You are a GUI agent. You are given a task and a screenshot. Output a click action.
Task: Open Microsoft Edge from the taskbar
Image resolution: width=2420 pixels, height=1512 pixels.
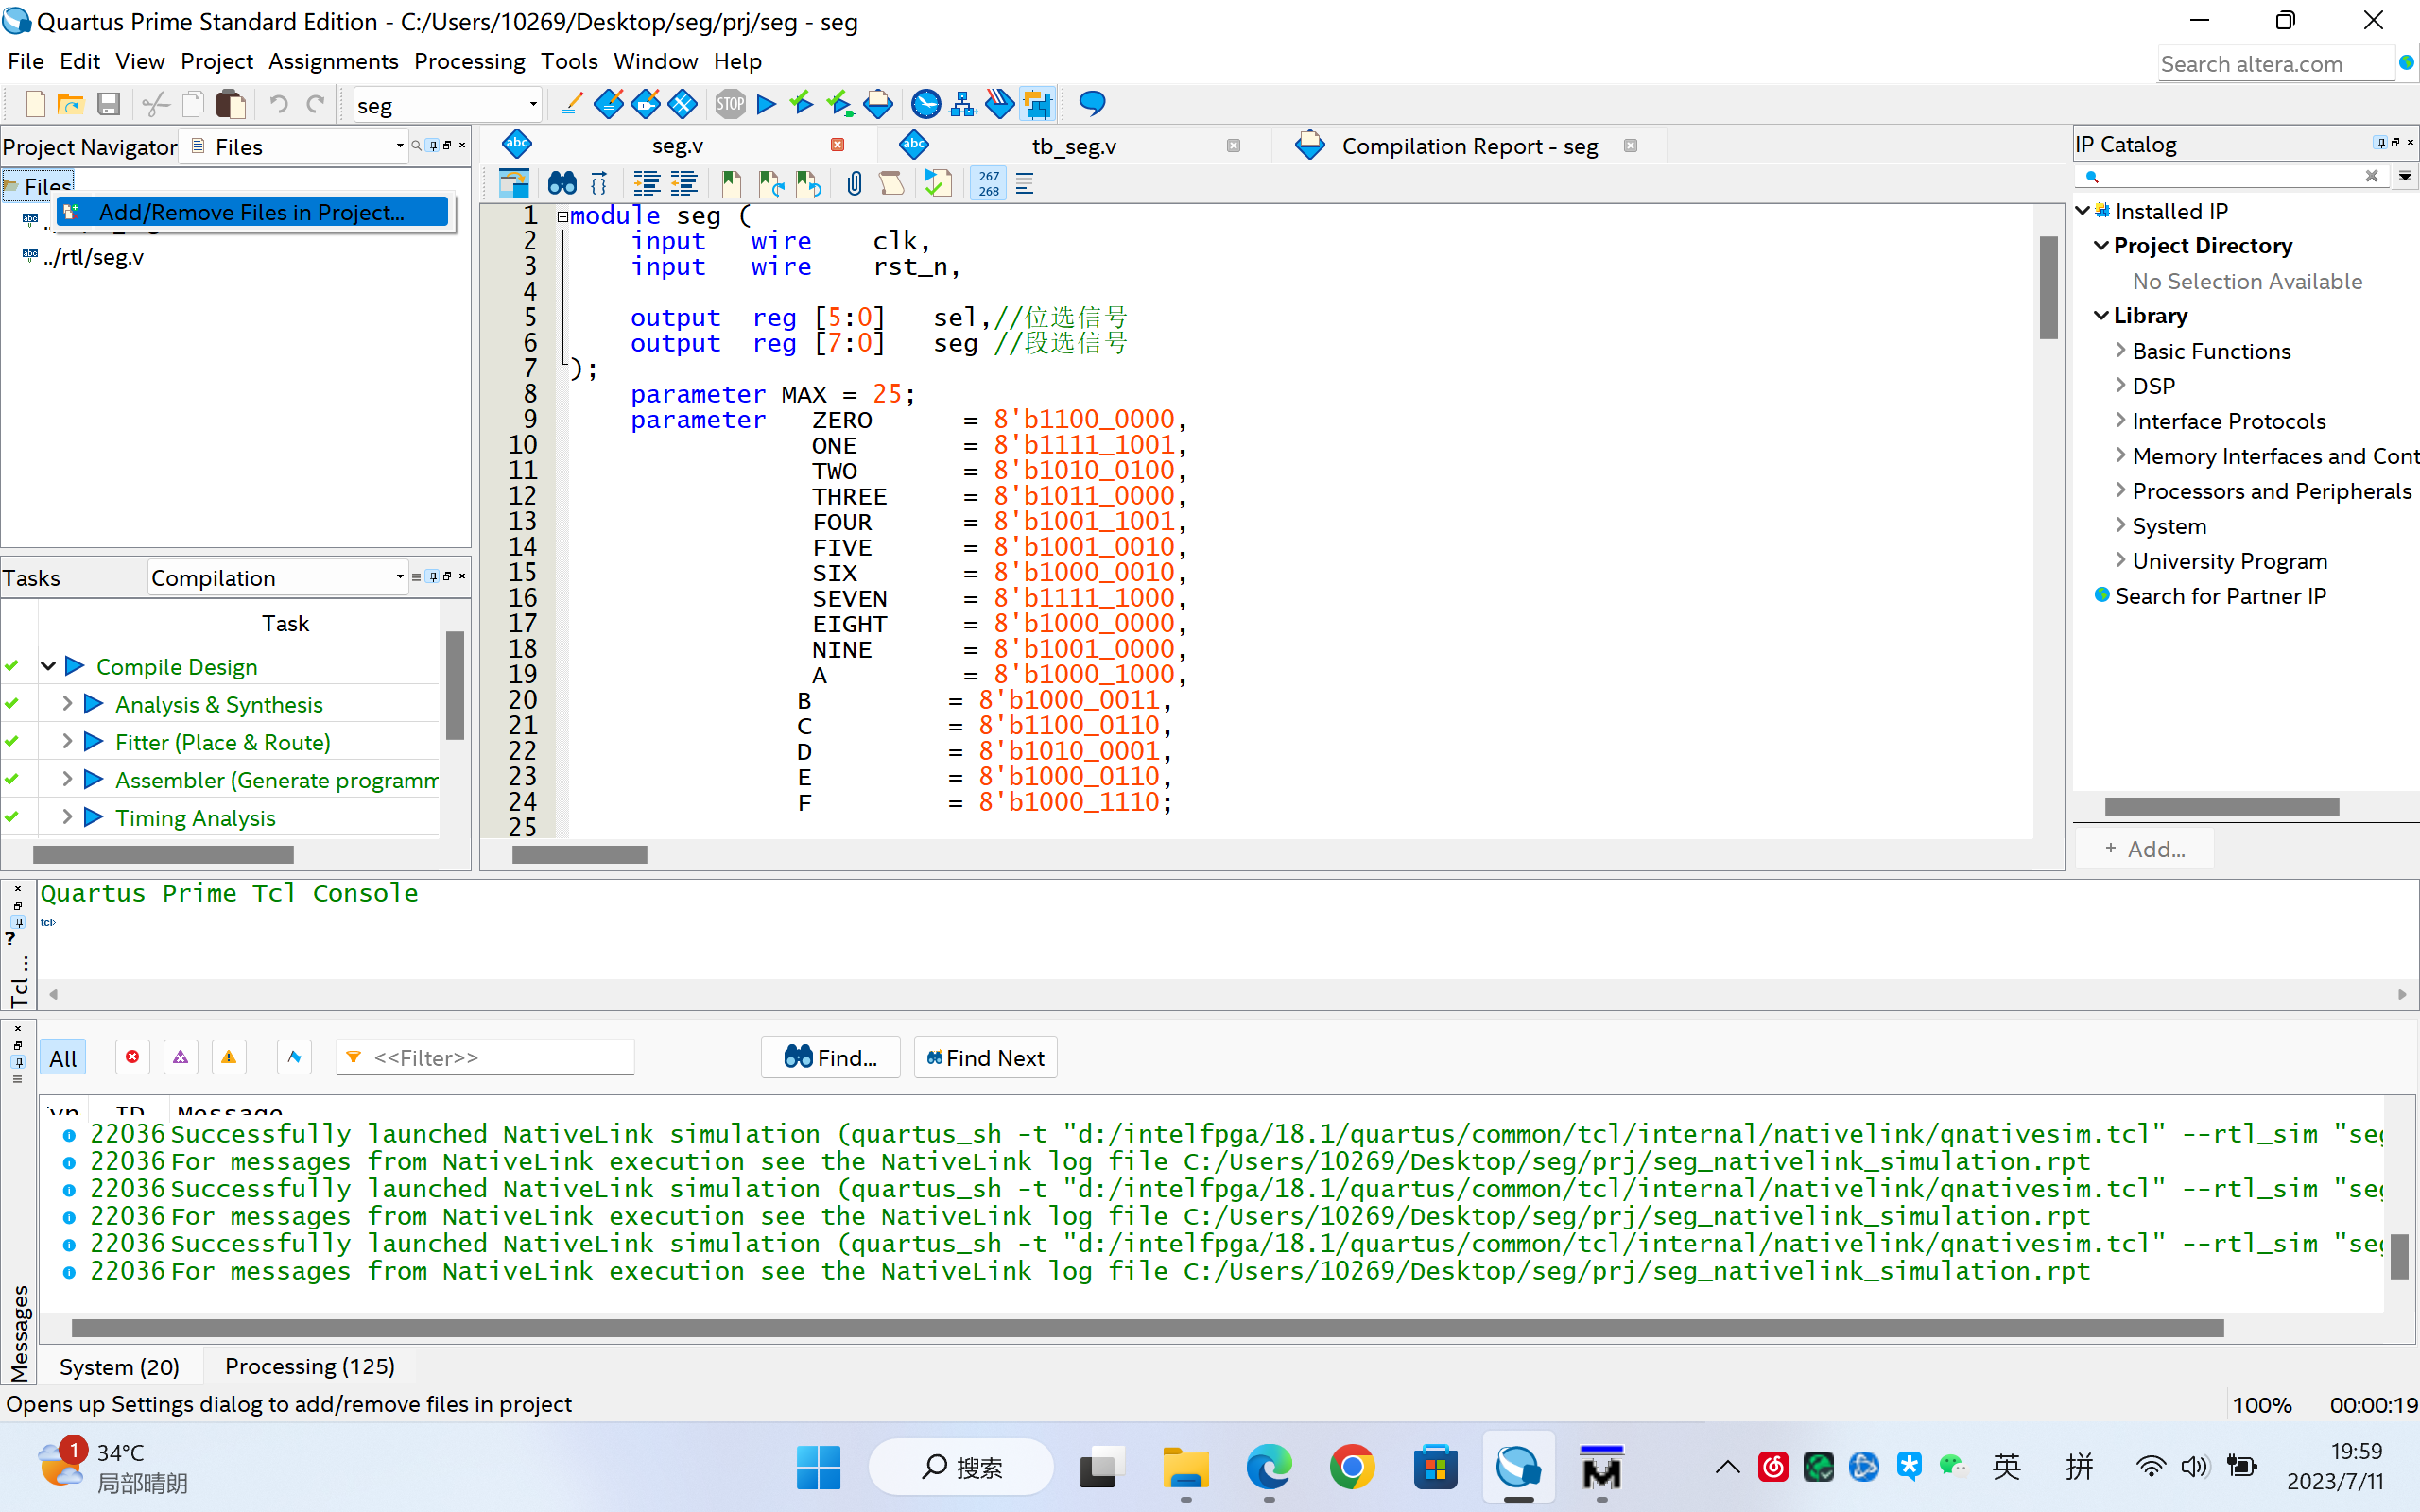pyautogui.click(x=1269, y=1467)
